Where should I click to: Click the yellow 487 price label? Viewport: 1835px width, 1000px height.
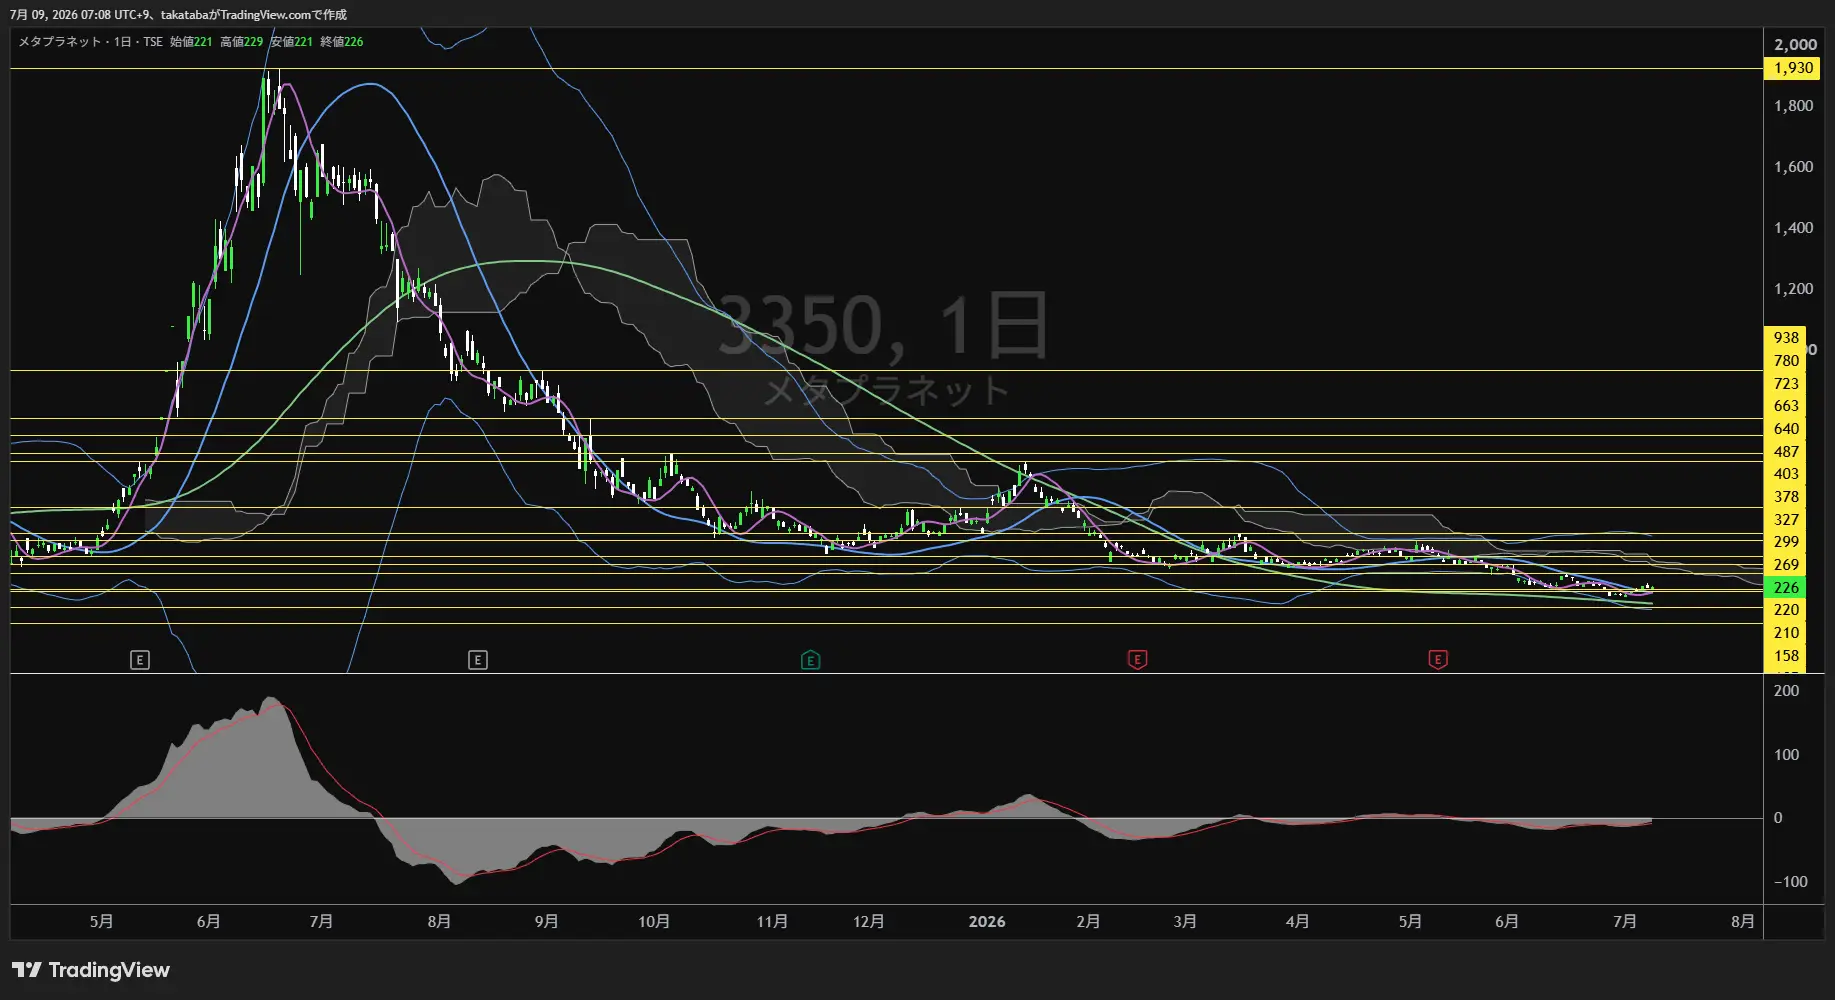(x=1786, y=452)
